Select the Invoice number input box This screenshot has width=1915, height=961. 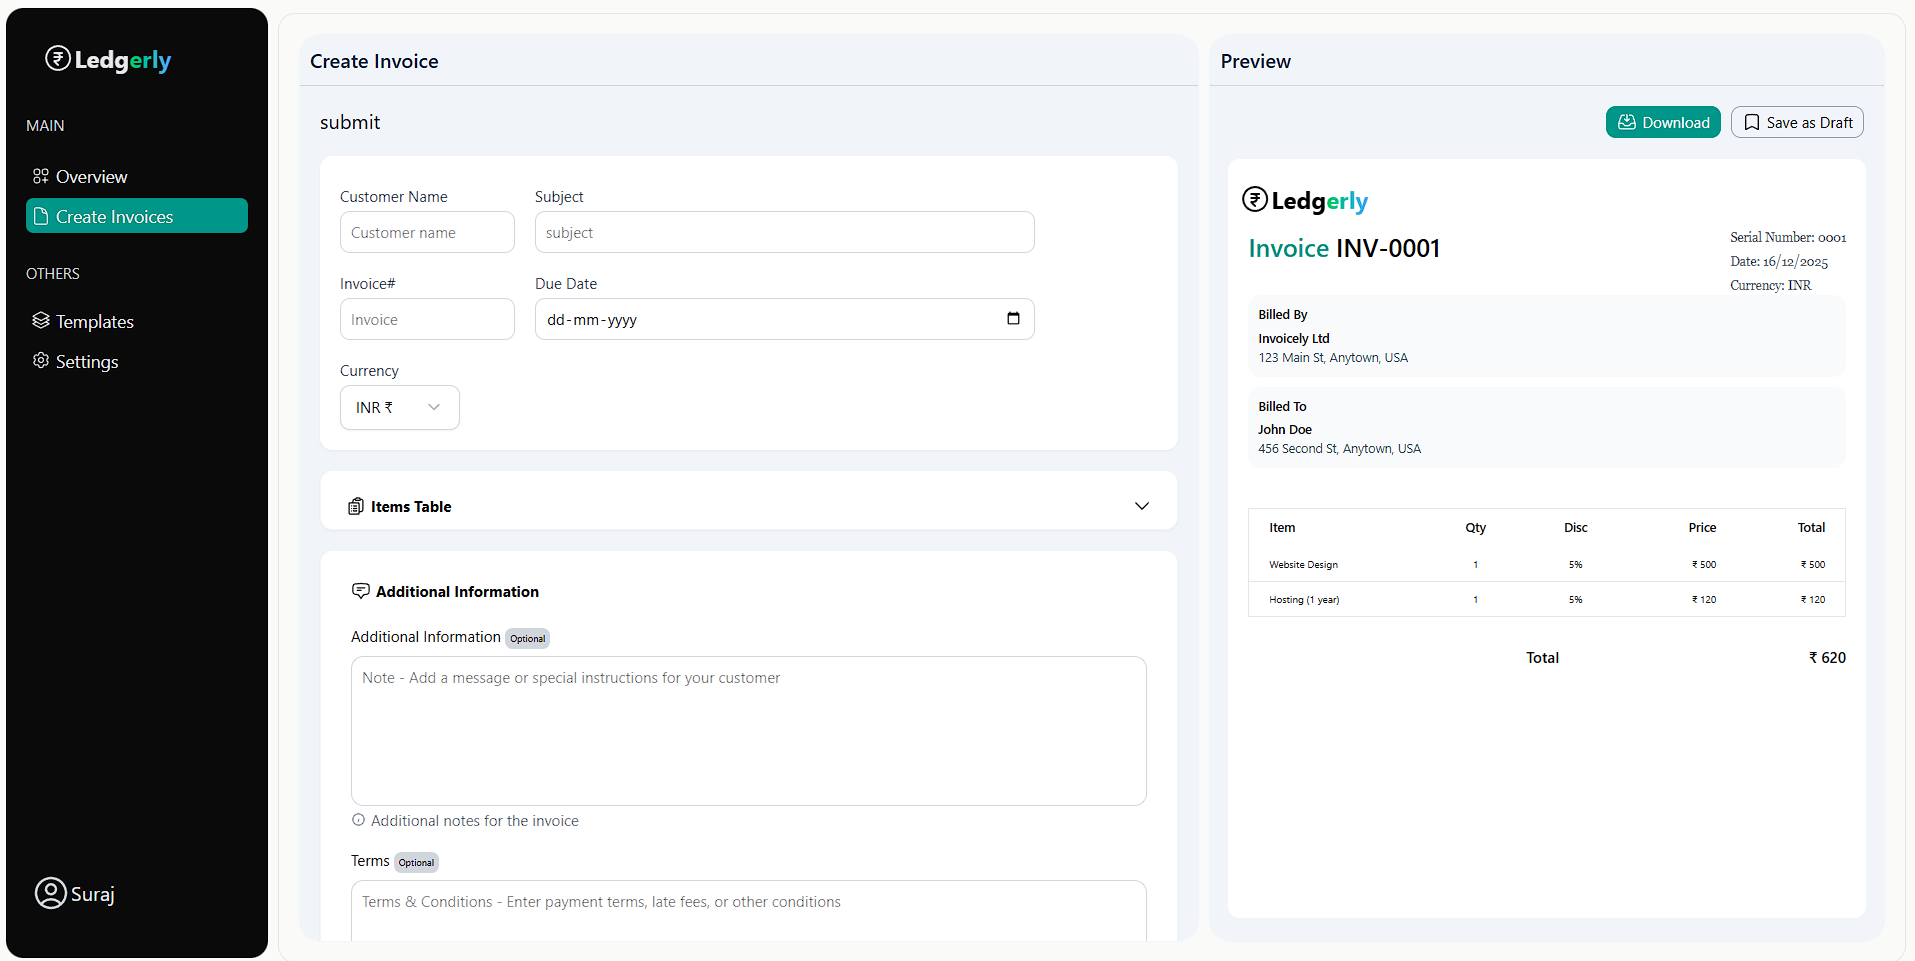point(427,320)
